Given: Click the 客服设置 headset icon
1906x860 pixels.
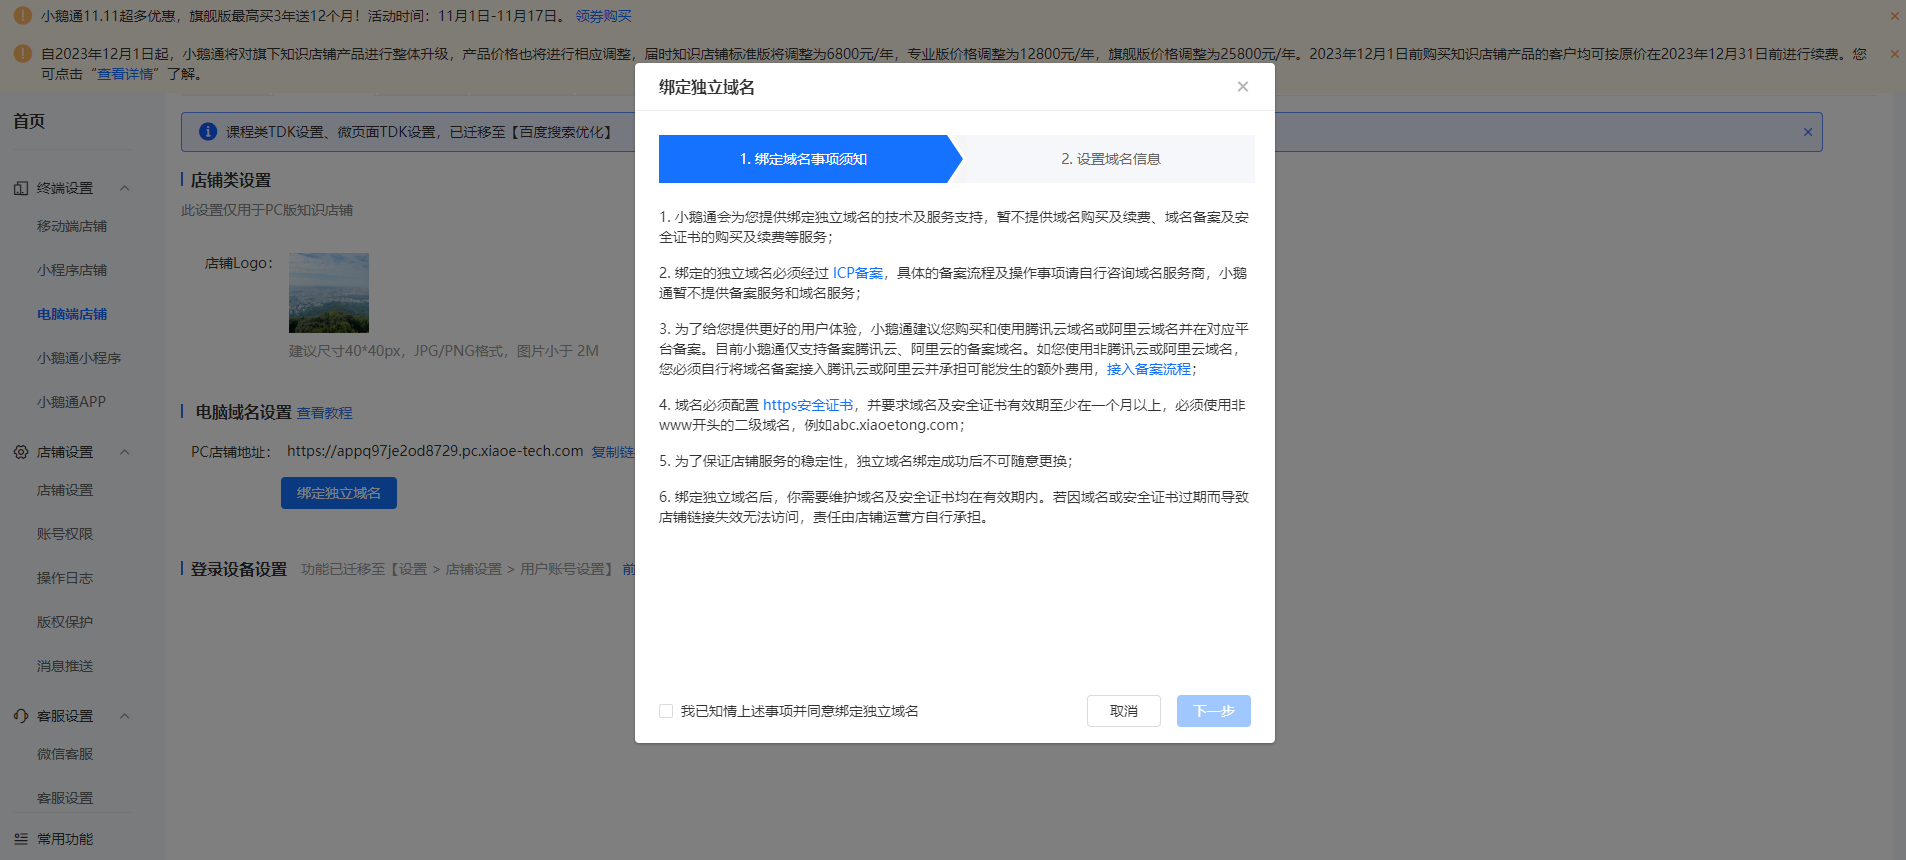Looking at the screenshot, I should 21,716.
